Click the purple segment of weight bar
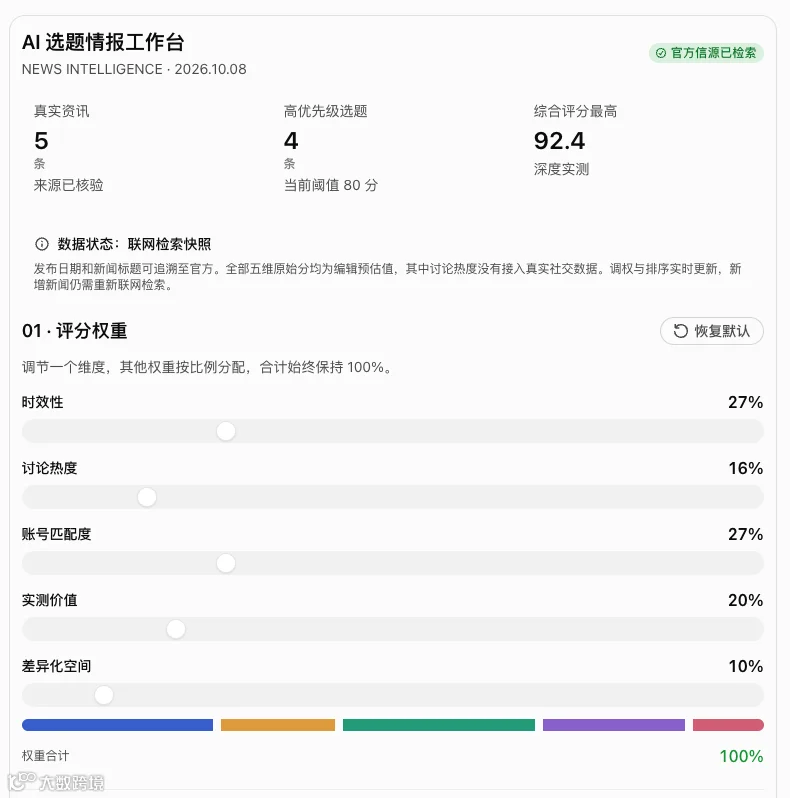 point(614,725)
